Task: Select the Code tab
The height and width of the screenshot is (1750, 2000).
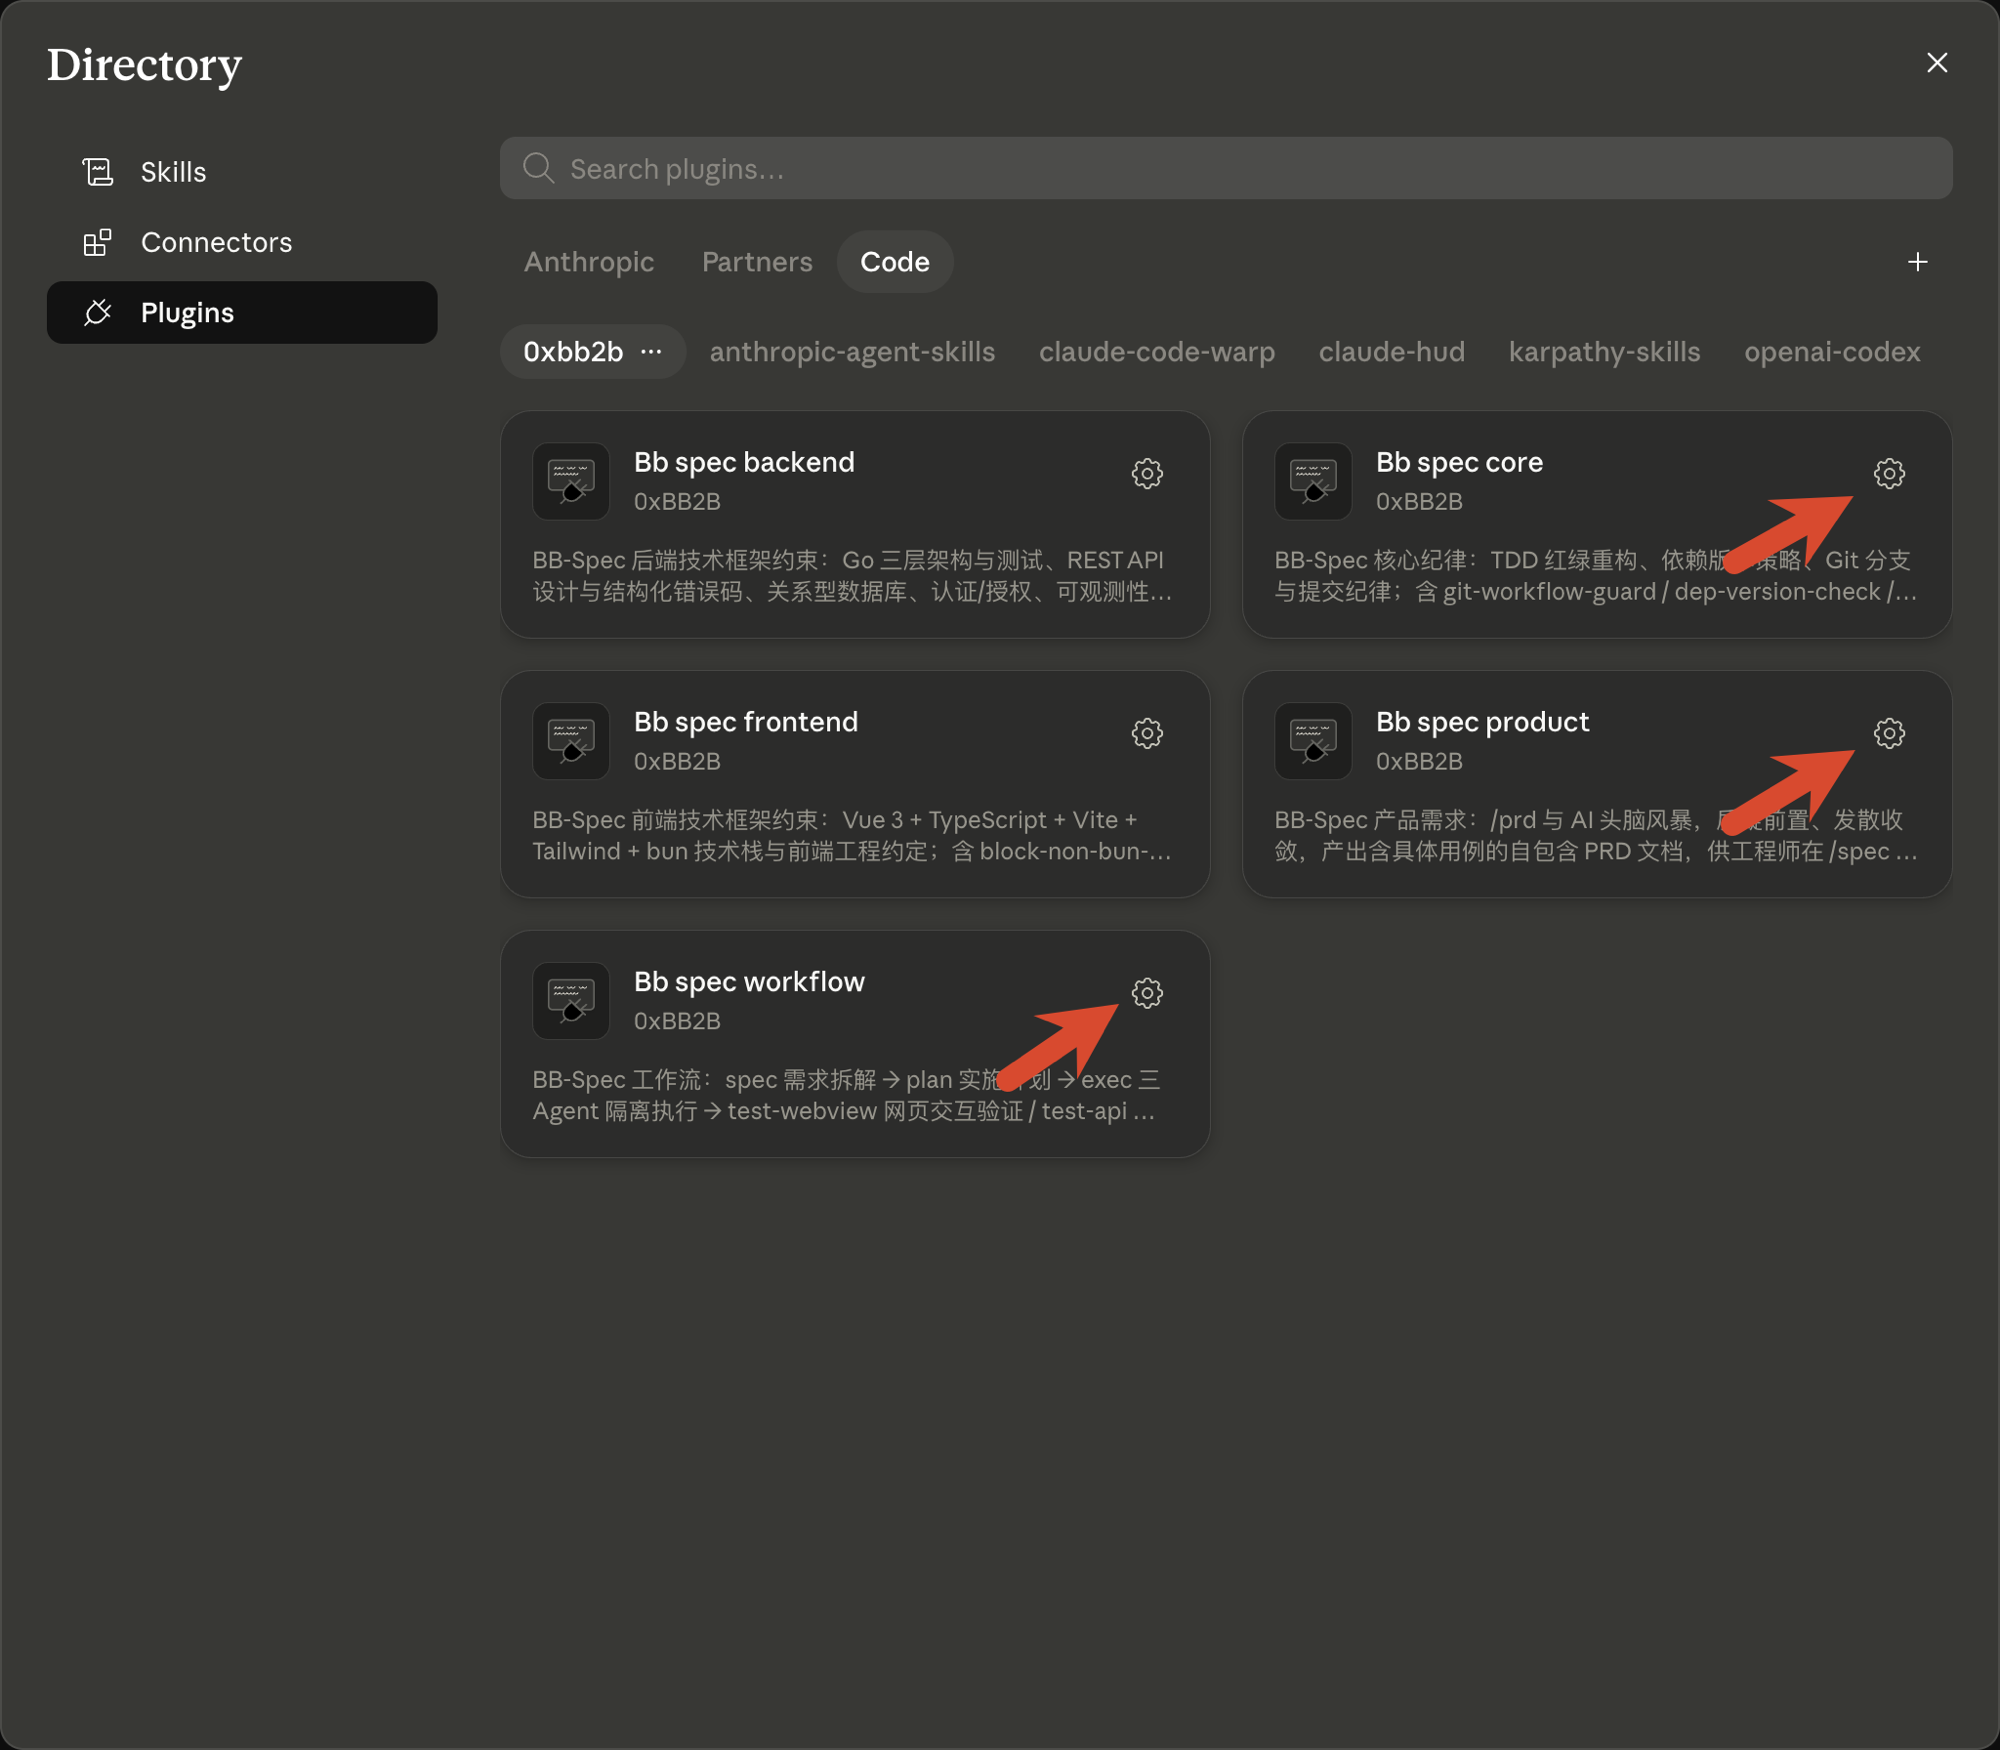Action: pos(895,262)
